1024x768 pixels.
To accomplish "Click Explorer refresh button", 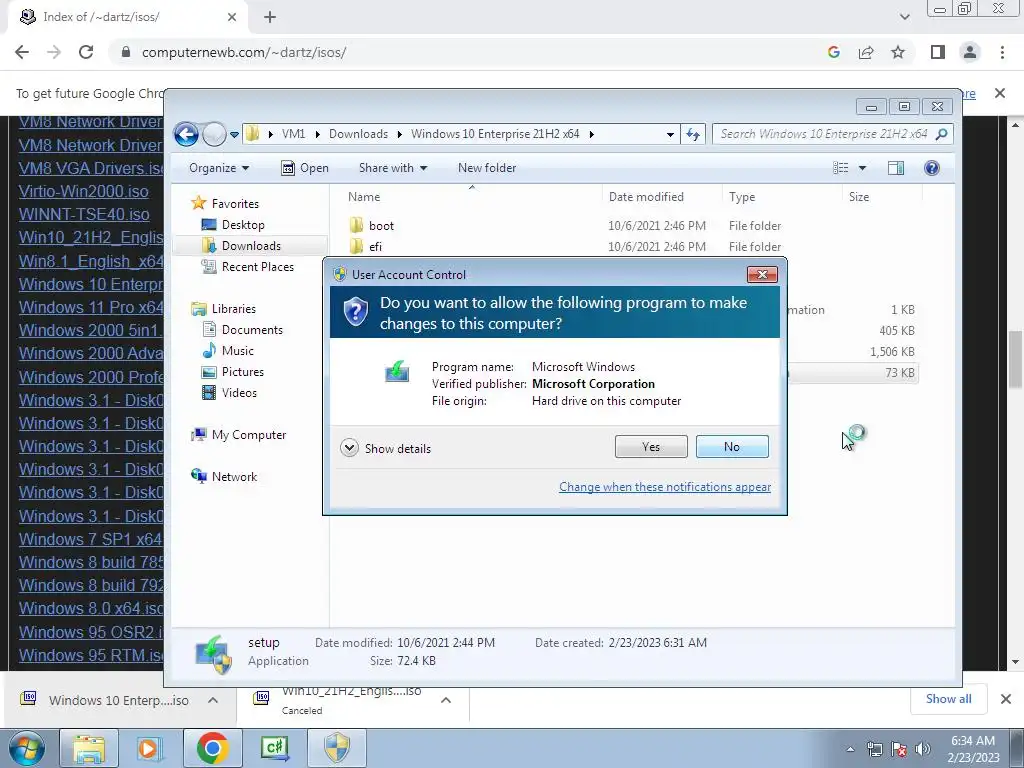I will point(692,134).
